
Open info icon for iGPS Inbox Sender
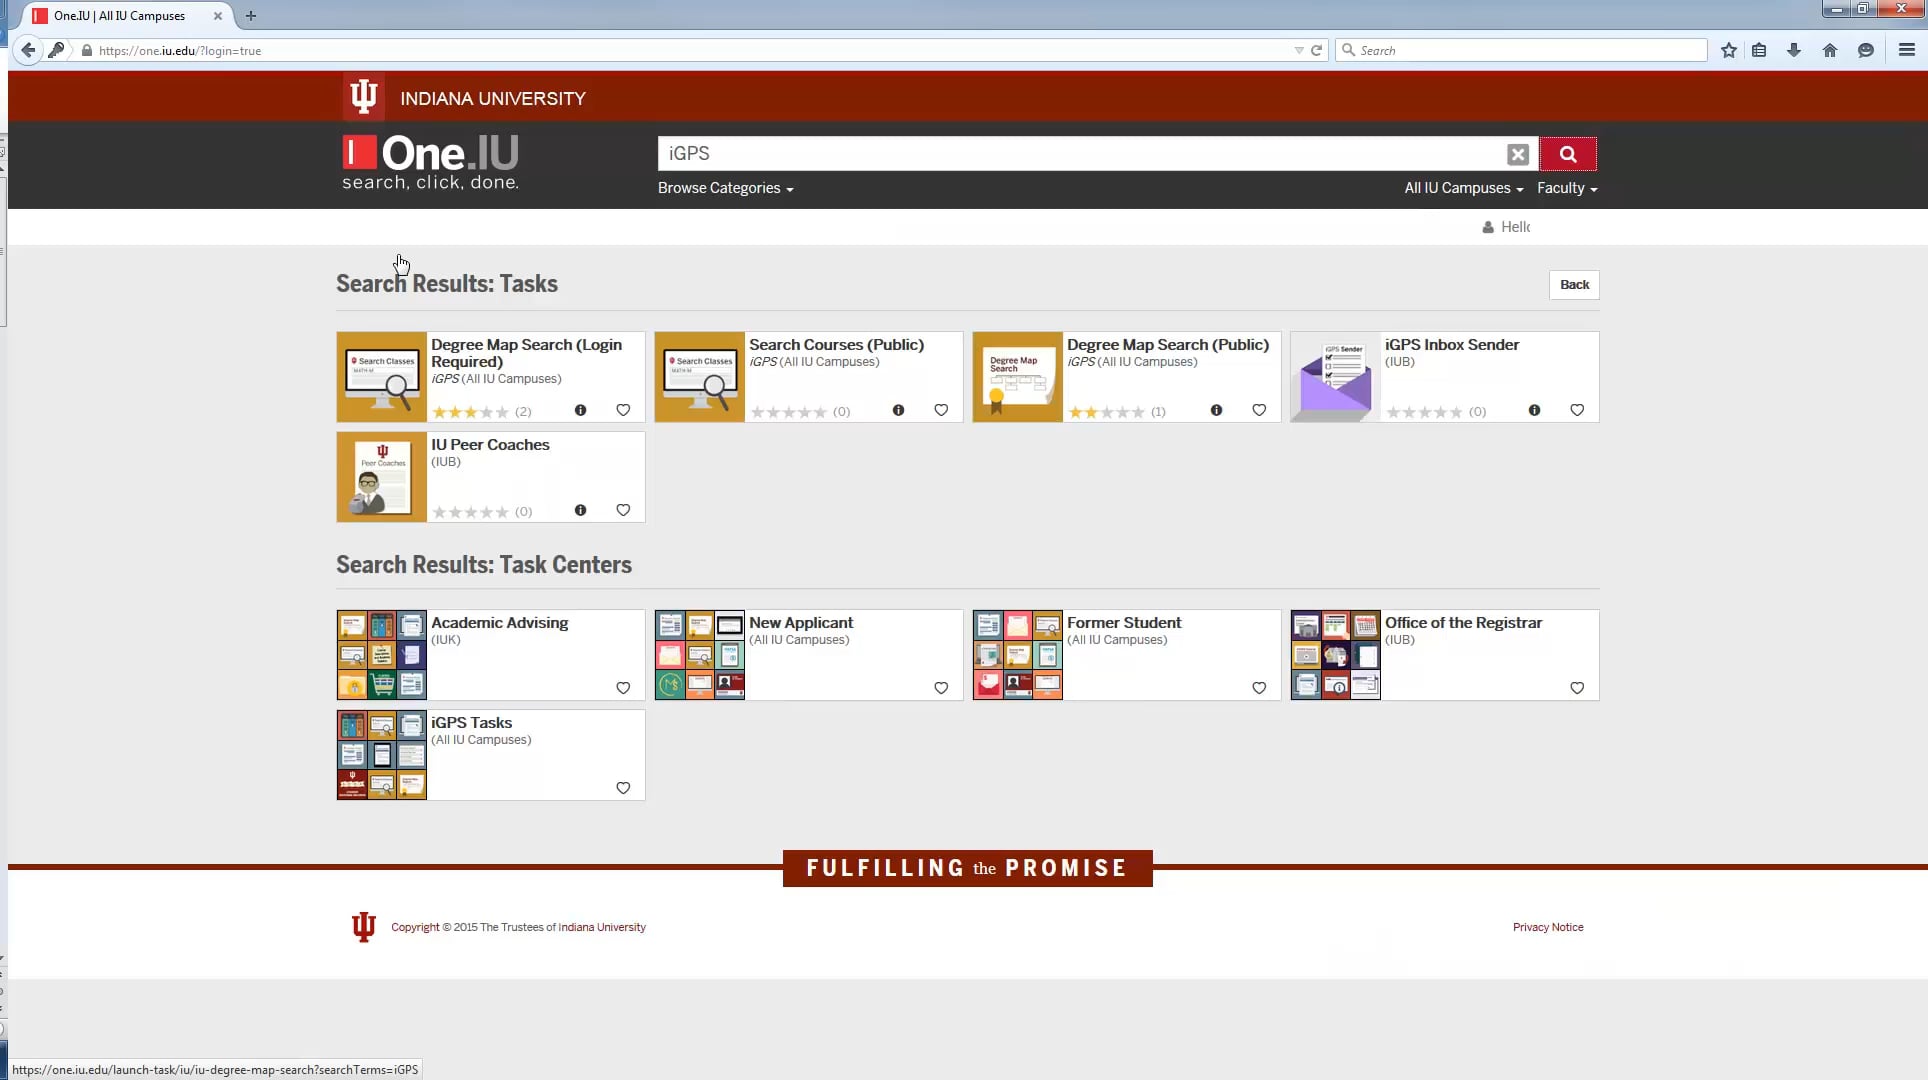coord(1534,410)
